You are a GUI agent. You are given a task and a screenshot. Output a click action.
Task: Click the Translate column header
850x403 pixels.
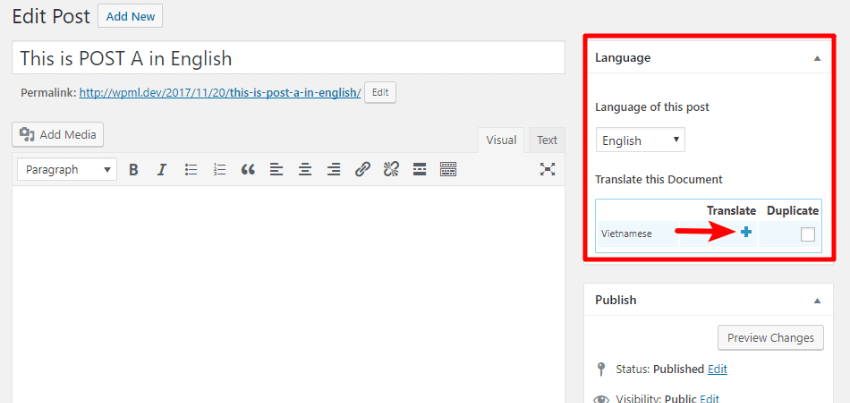tap(731, 210)
